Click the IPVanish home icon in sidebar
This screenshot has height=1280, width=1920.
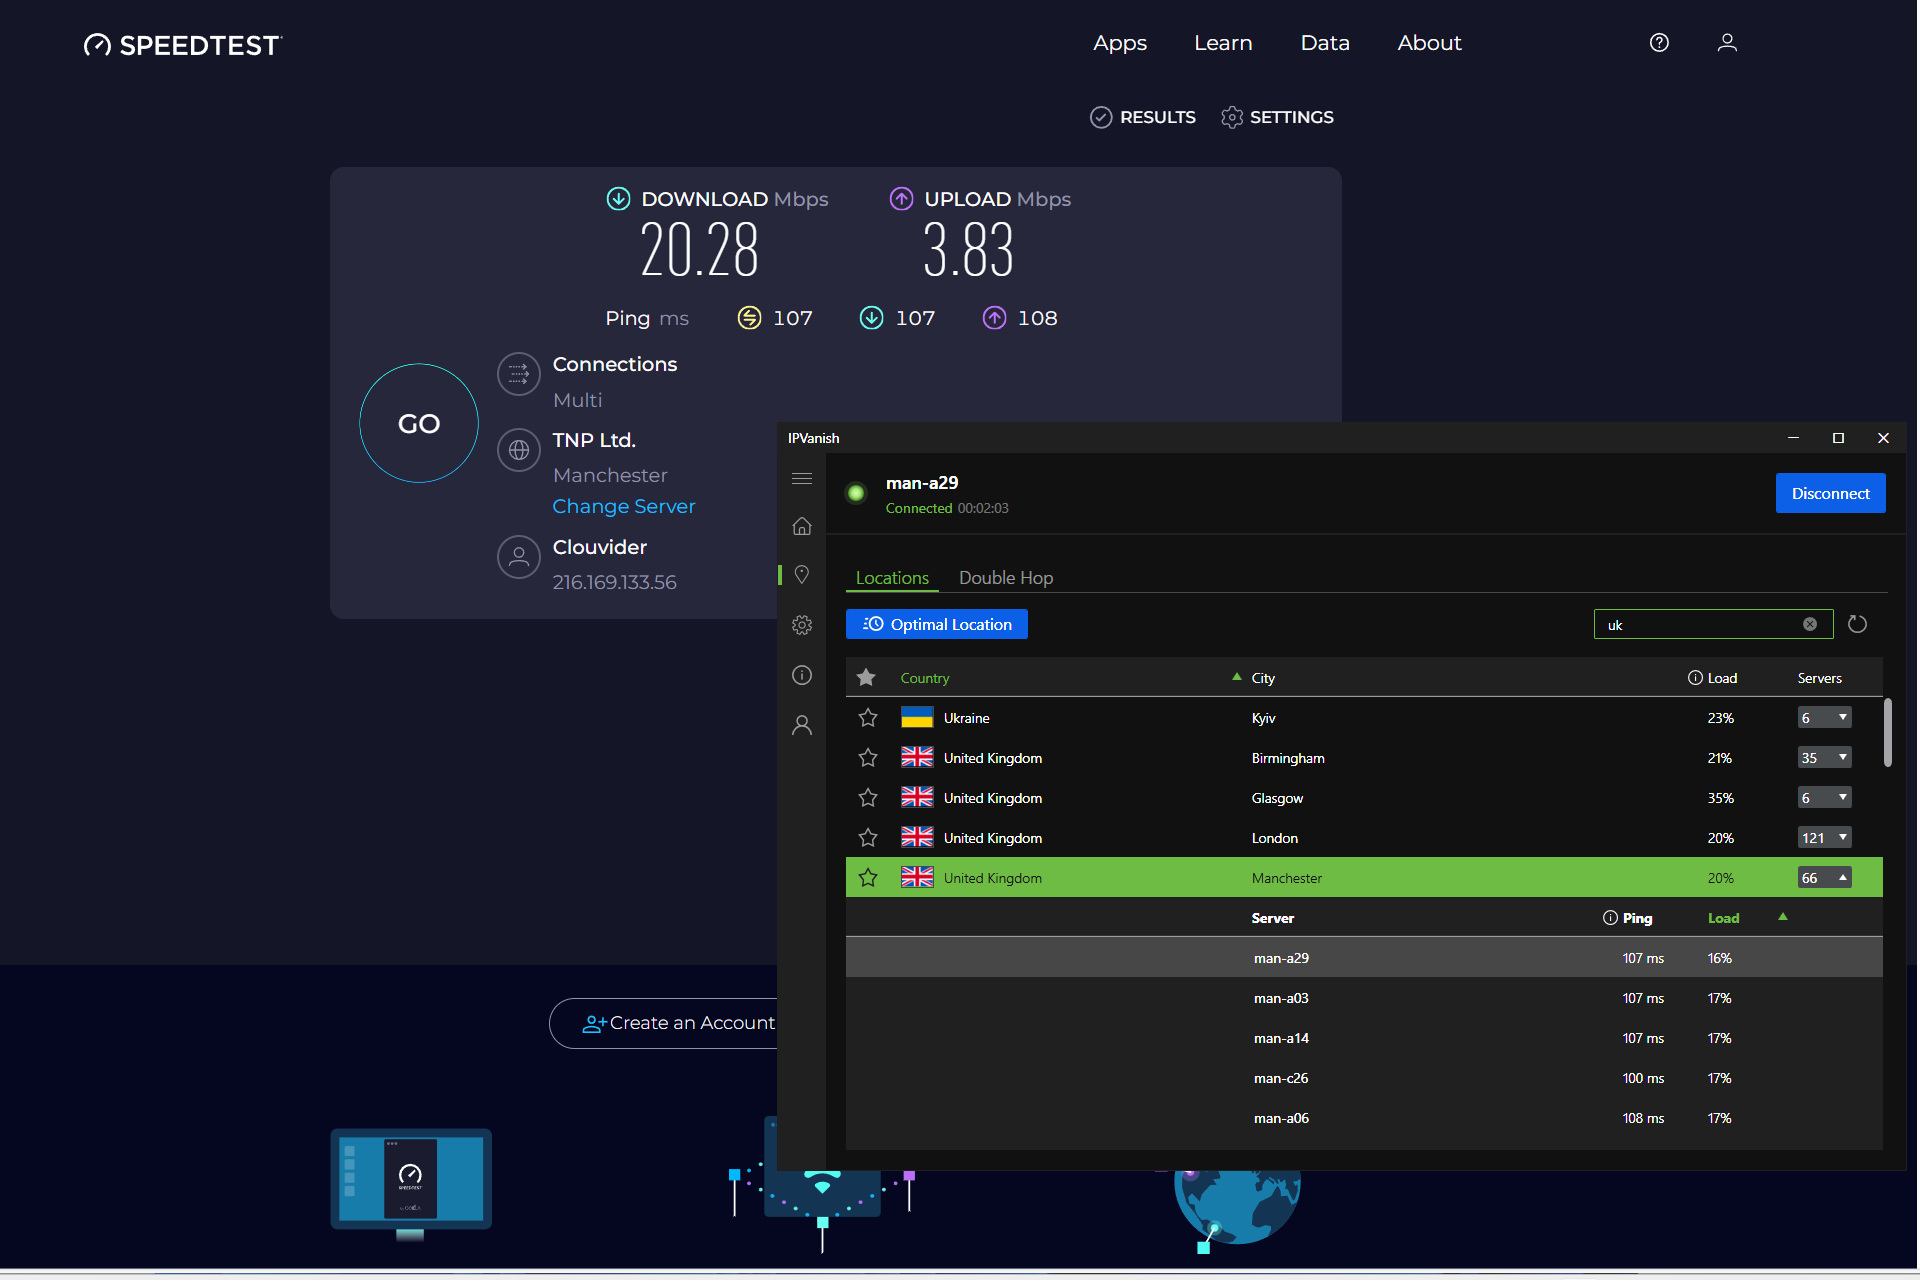800,526
